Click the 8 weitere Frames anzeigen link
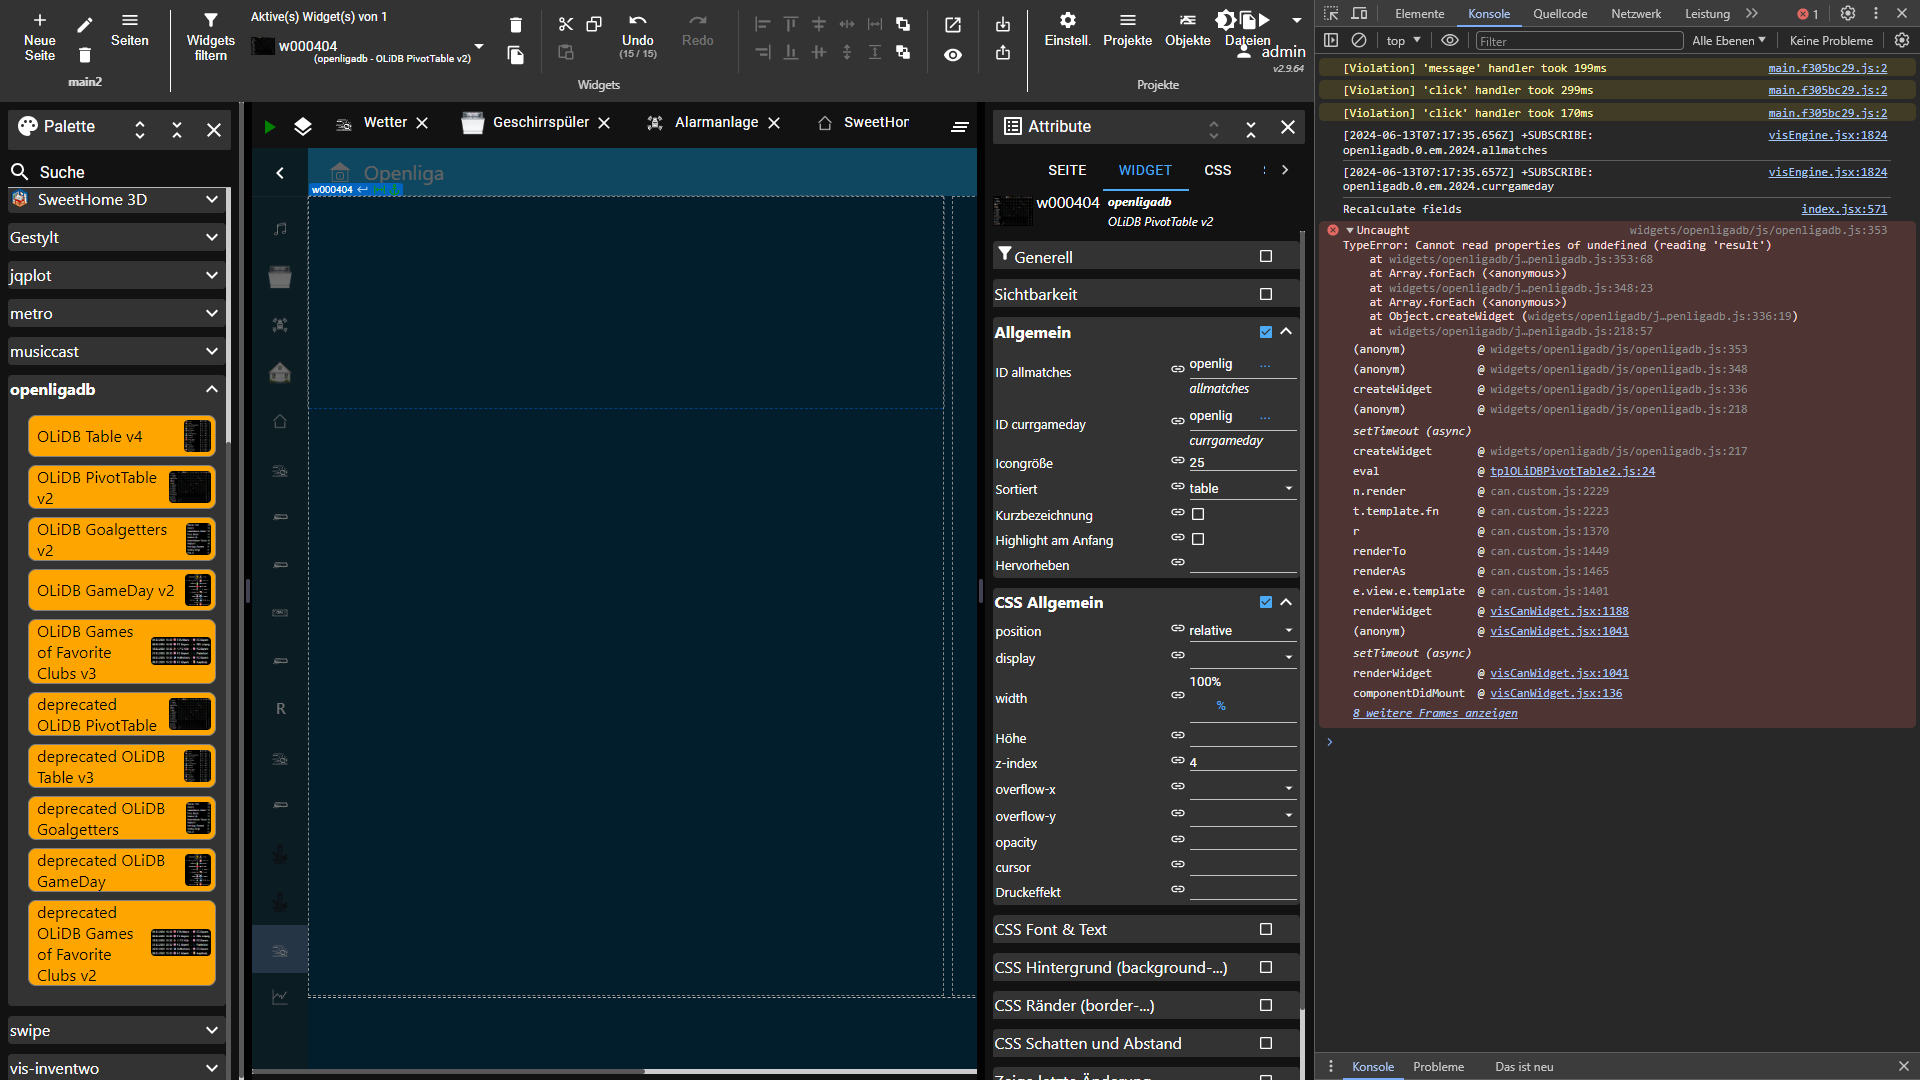This screenshot has height=1080, width=1920. click(x=1435, y=714)
